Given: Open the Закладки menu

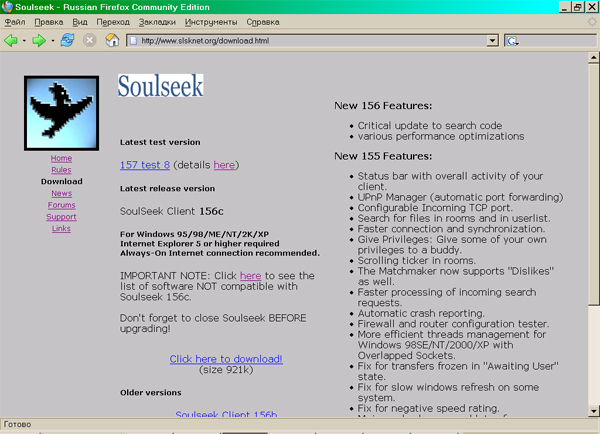Looking at the screenshot, I should [157, 22].
